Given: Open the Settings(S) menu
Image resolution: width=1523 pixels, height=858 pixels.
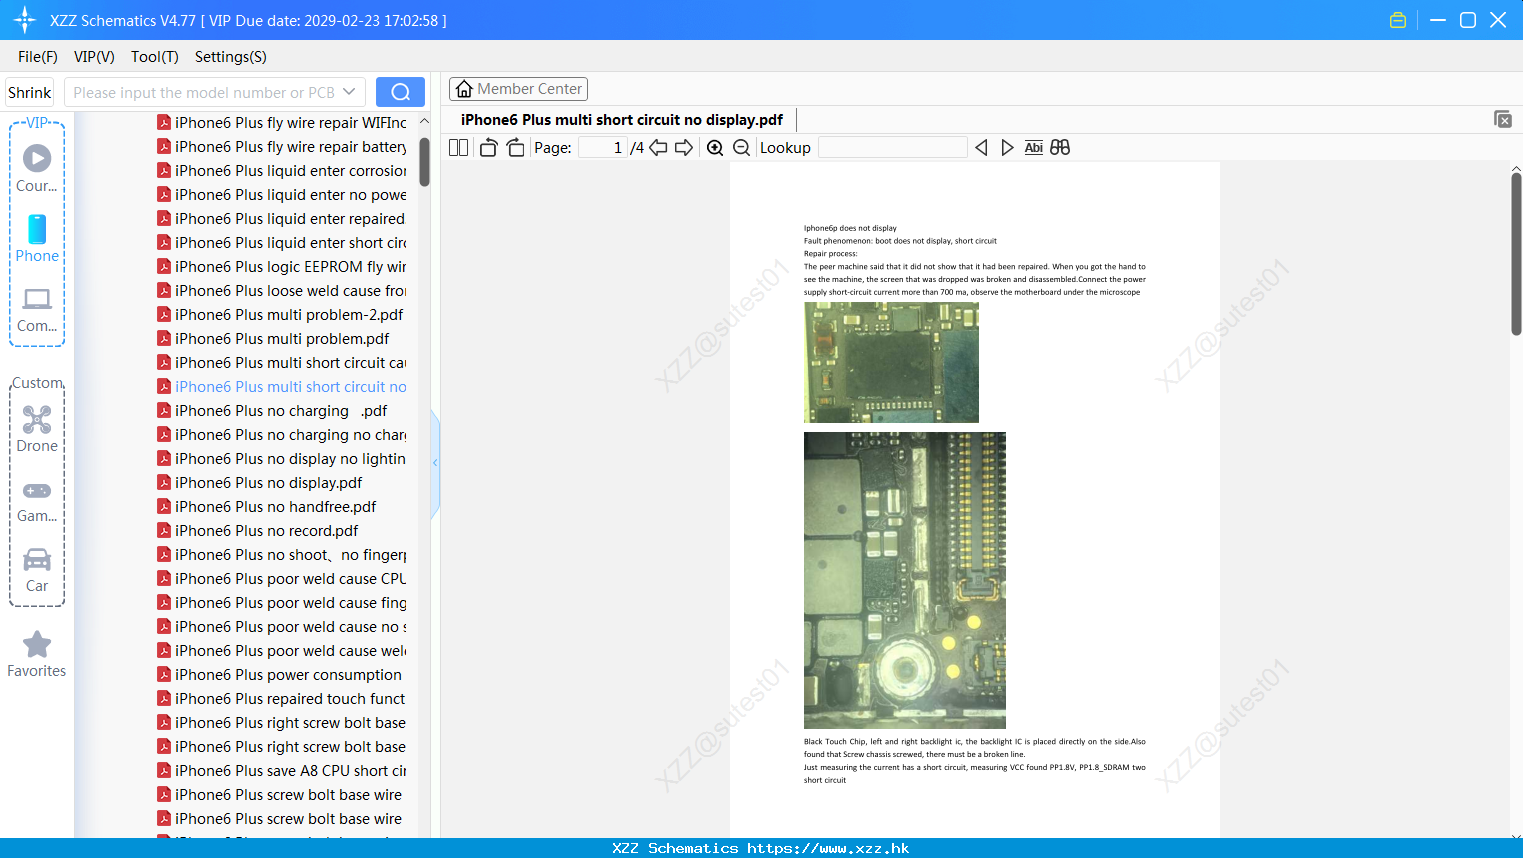Looking at the screenshot, I should click(231, 57).
